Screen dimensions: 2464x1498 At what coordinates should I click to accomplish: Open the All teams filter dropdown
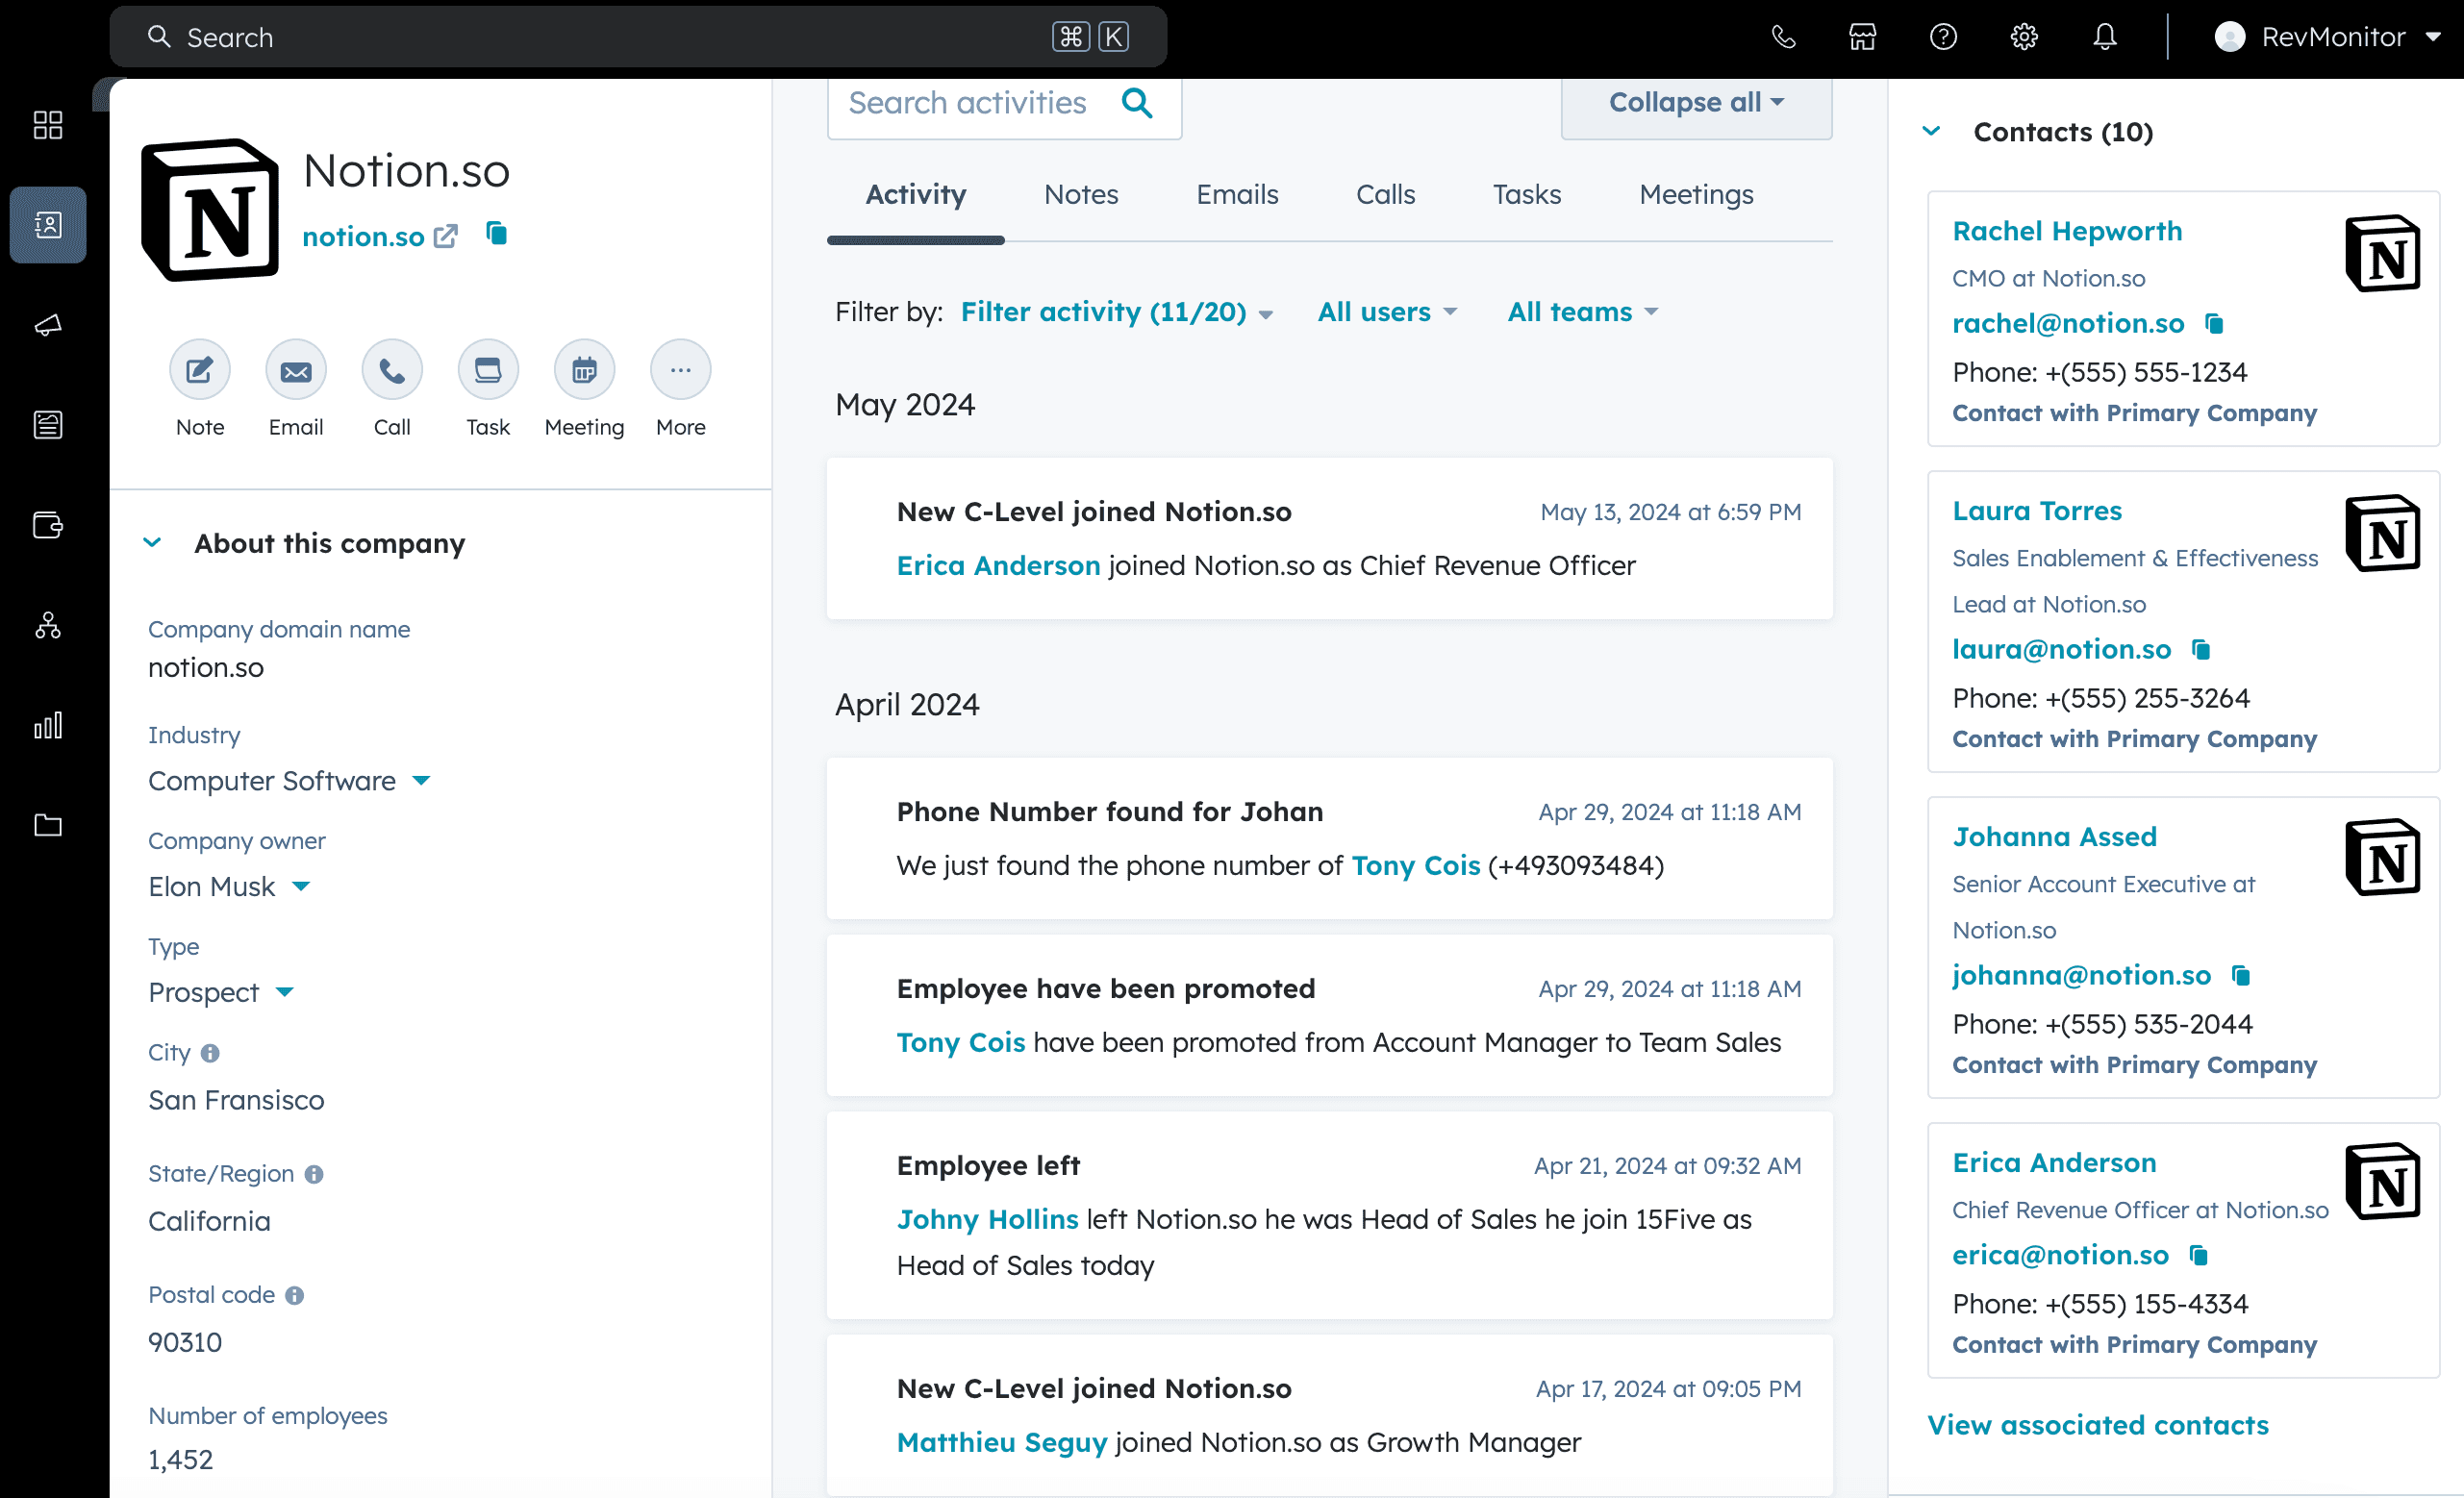click(x=1582, y=312)
